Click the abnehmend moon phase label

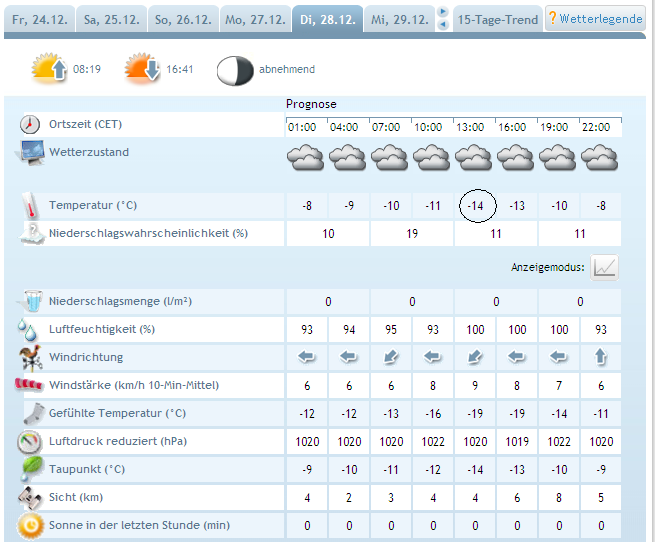tap(287, 69)
